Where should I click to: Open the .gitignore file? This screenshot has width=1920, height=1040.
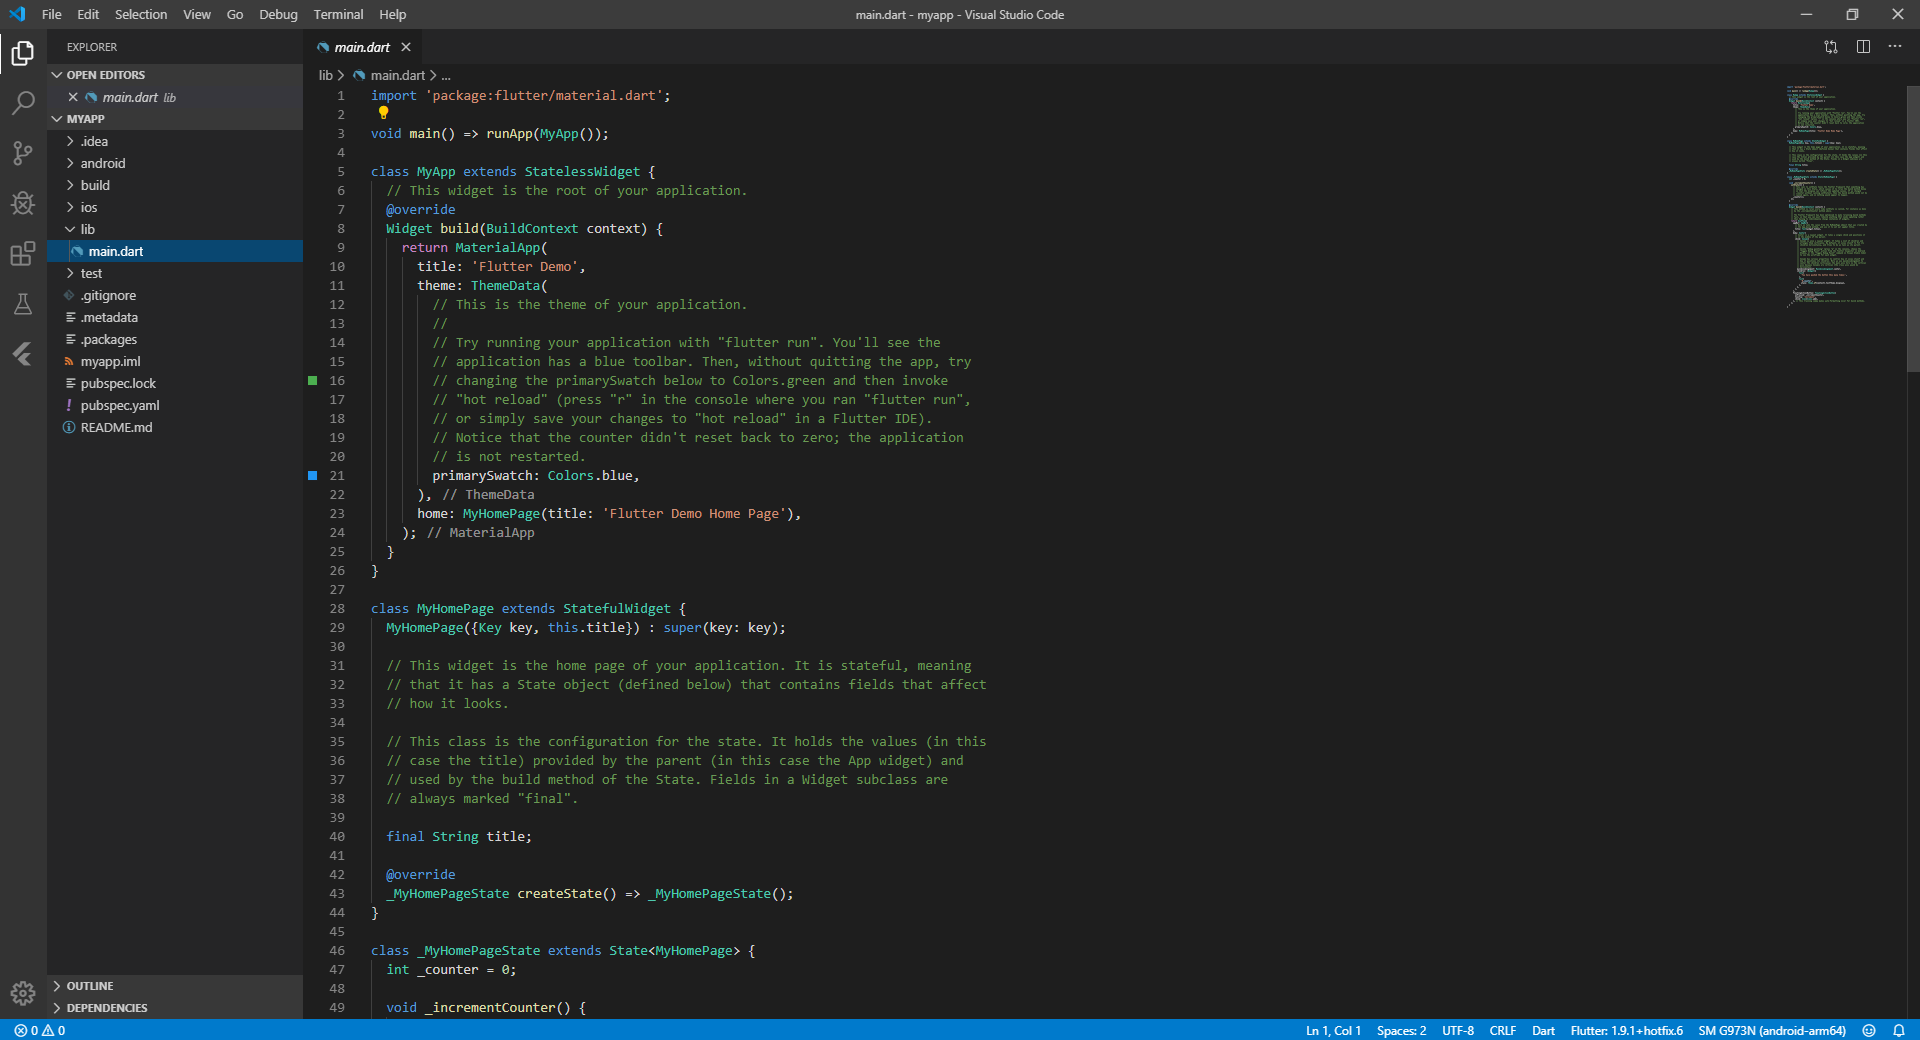pos(175,295)
